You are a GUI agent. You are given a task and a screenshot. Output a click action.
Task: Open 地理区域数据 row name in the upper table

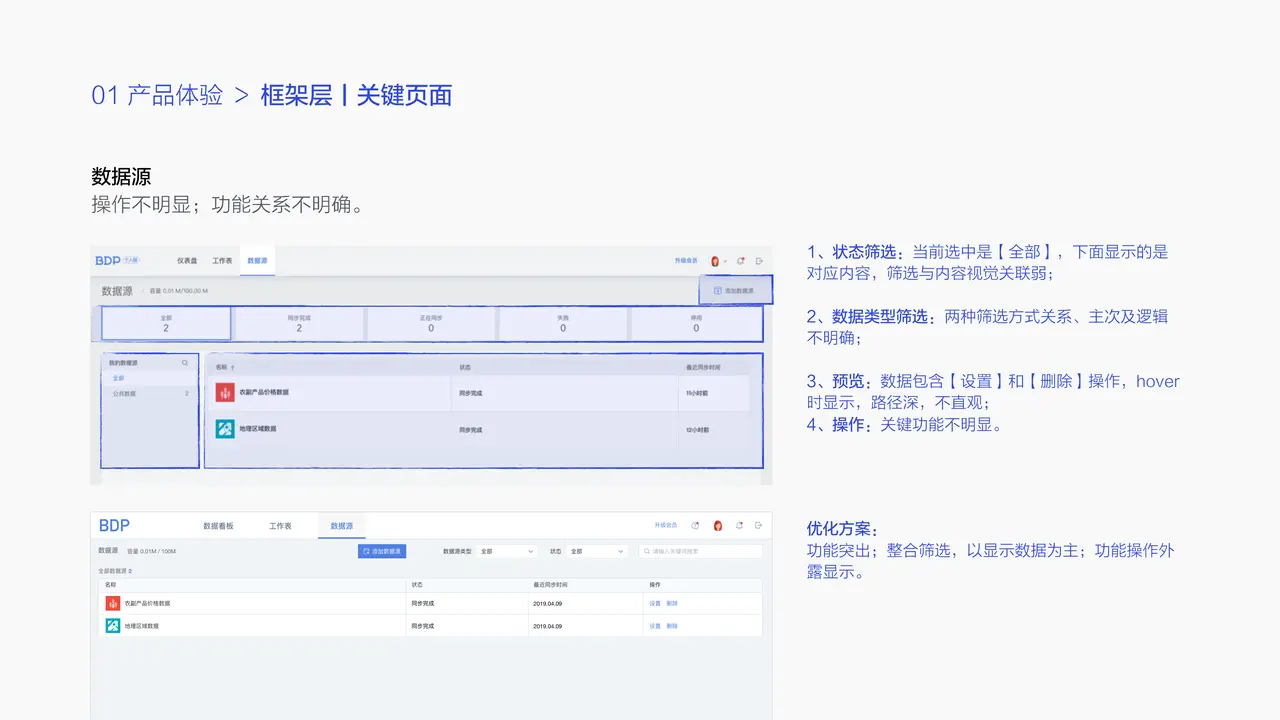(x=258, y=428)
